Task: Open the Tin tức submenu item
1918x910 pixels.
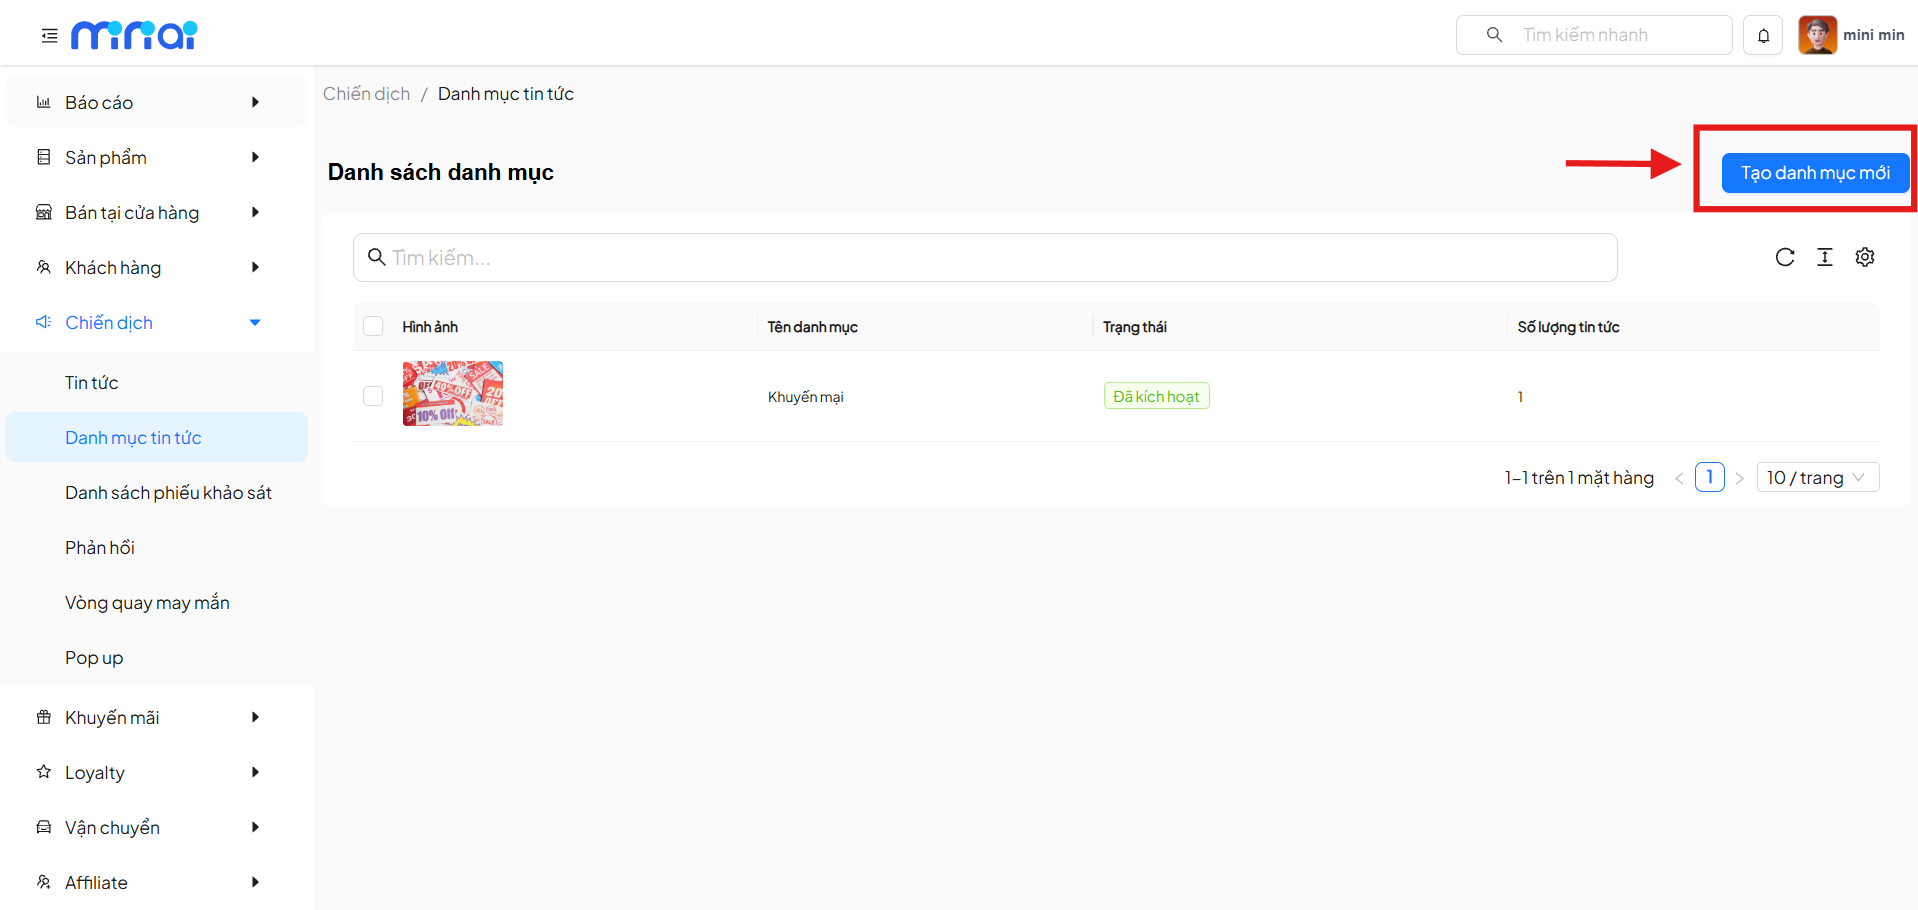Action: point(92,382)
